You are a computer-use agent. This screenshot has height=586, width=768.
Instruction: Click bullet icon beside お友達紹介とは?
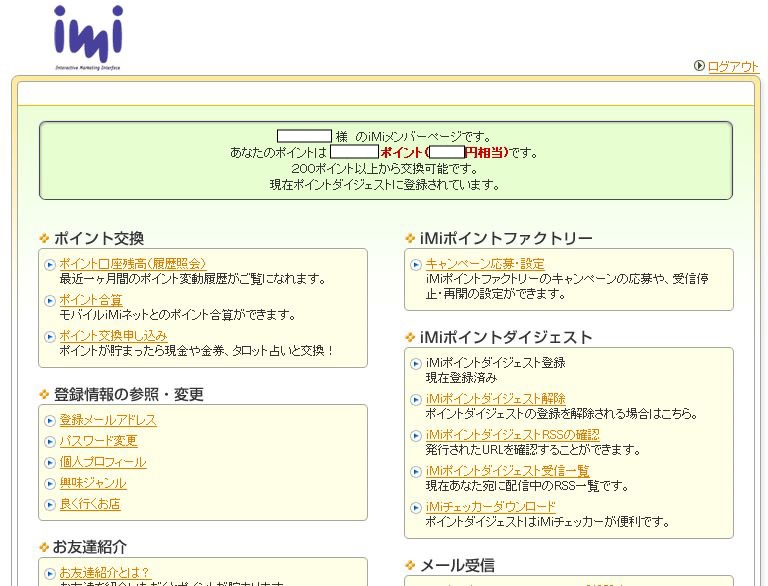pos(49,573)
